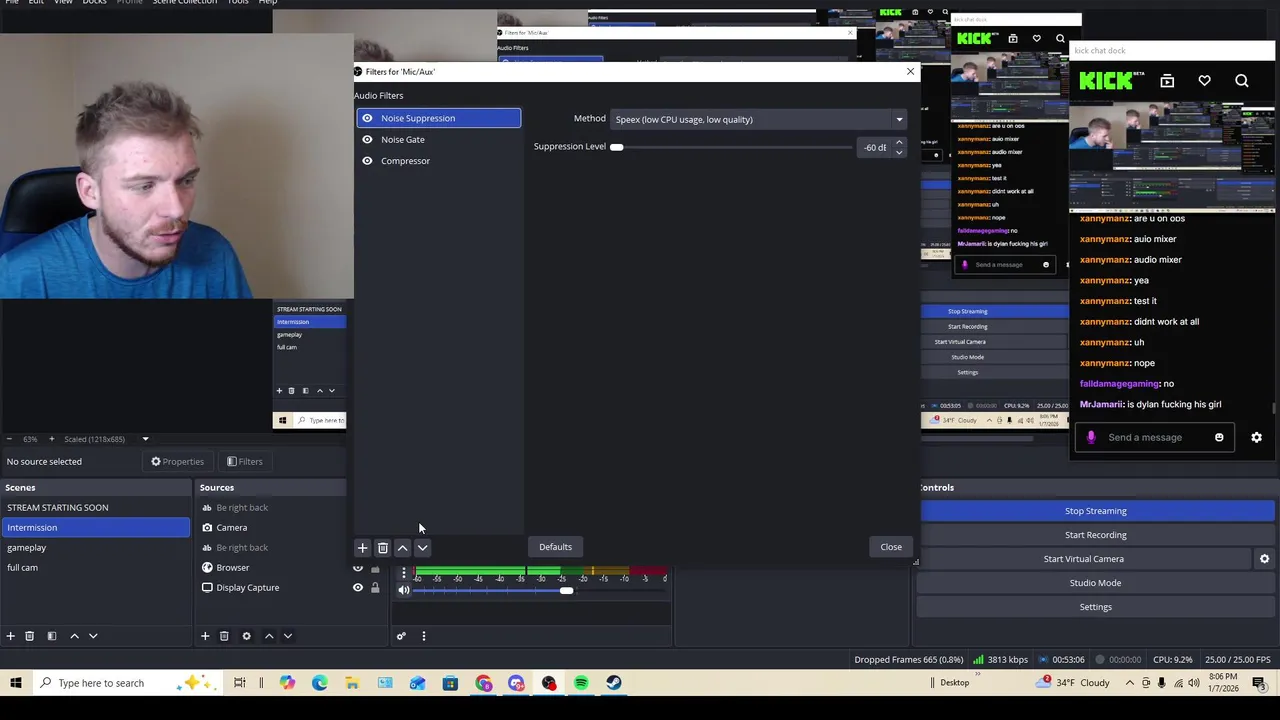Image resolution: width=1280 pixels, height=720 pixels.
Task: Open the Scene Collection menu
Action: [184, 2]
